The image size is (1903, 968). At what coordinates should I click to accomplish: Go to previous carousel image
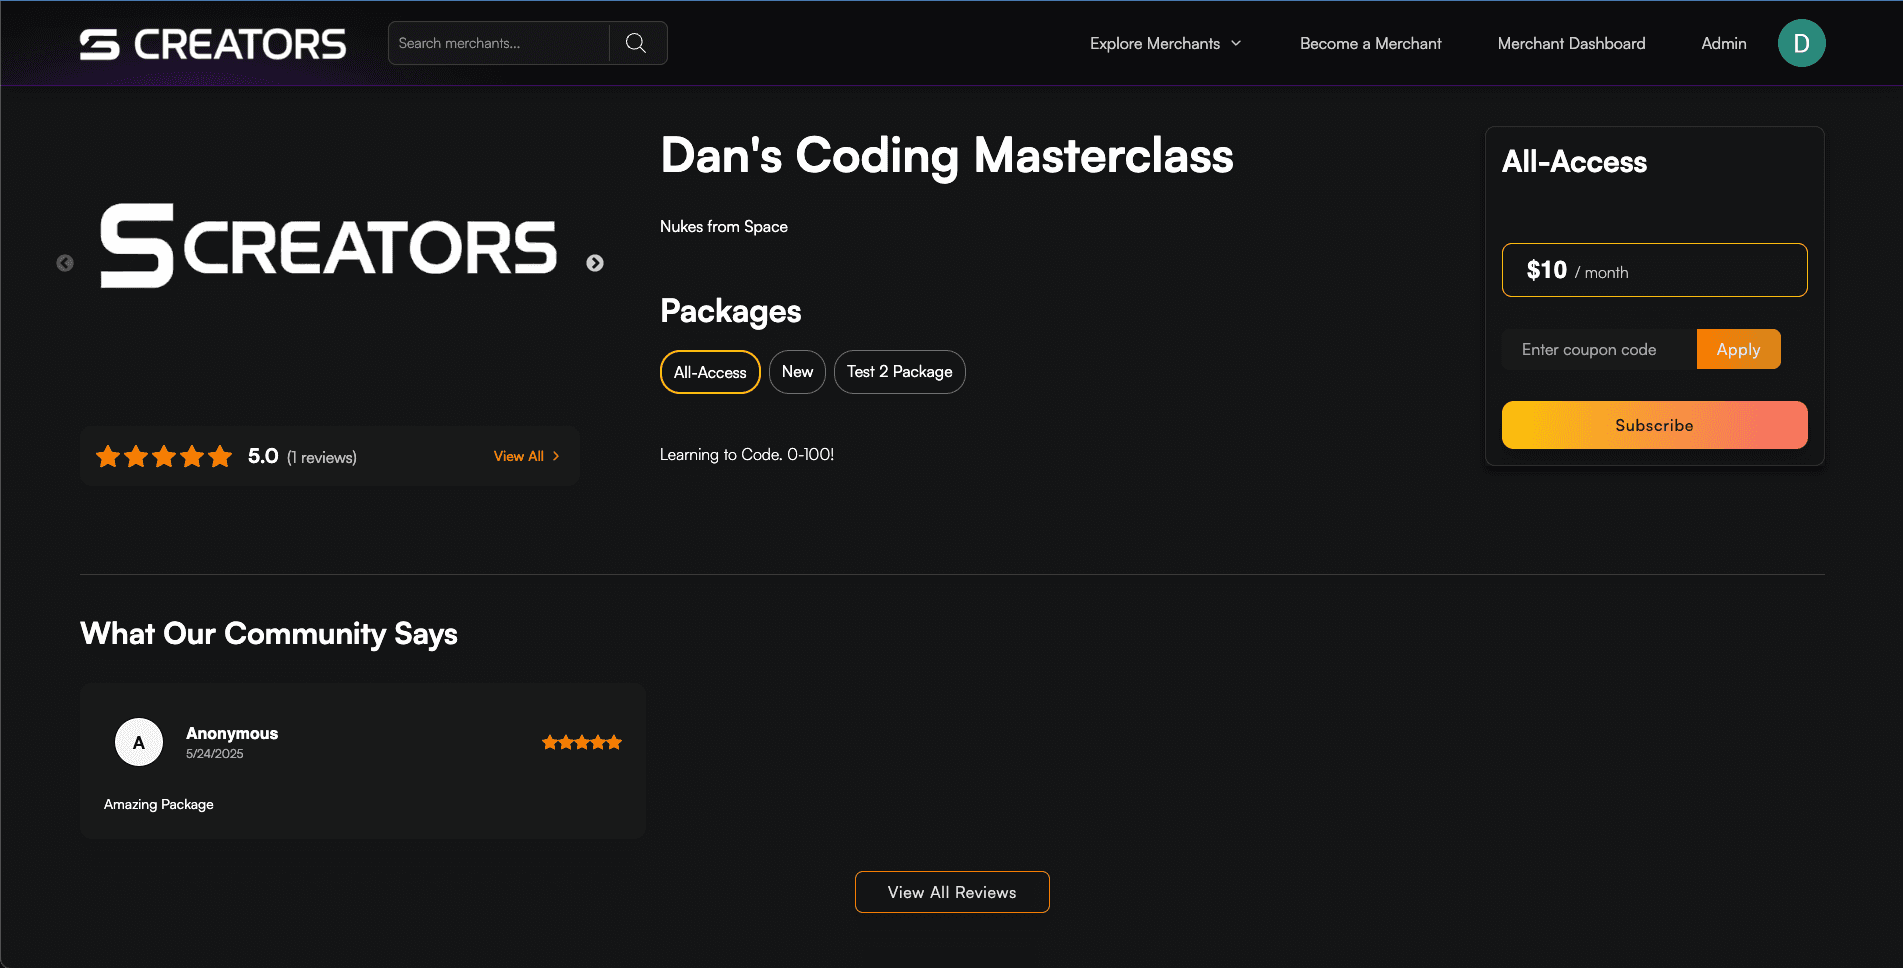tap(65, 263)
